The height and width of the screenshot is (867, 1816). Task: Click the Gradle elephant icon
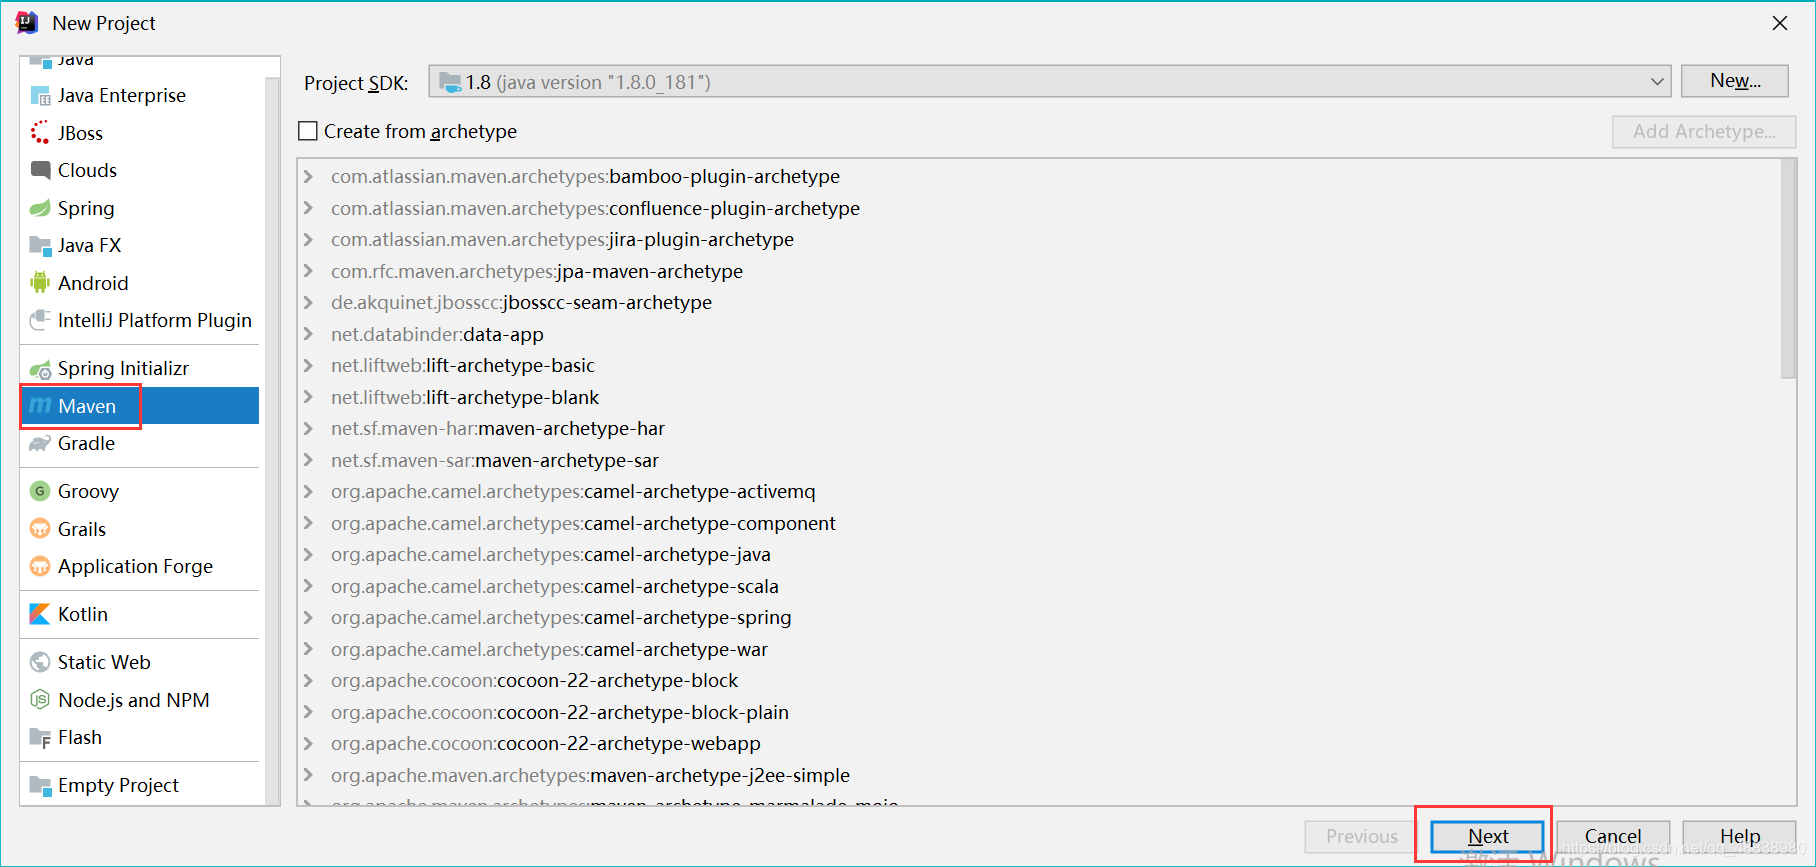pyautogui.click(x=40, y=444)
